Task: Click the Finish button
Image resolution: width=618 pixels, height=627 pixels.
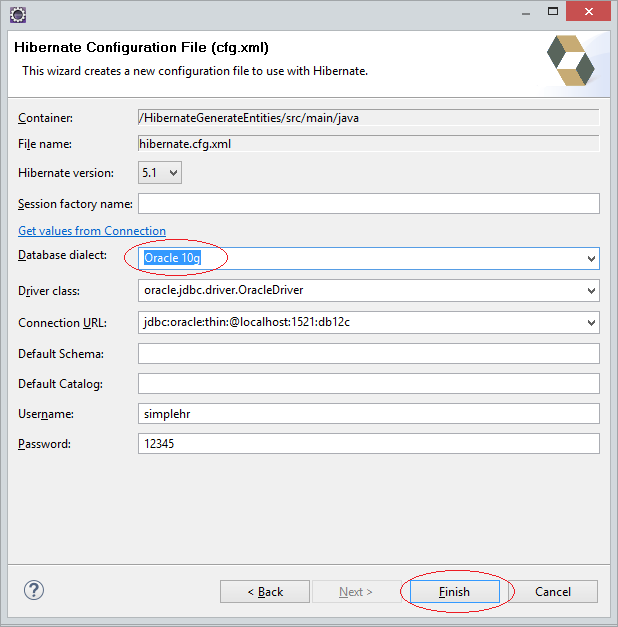Action: (455, 592)
